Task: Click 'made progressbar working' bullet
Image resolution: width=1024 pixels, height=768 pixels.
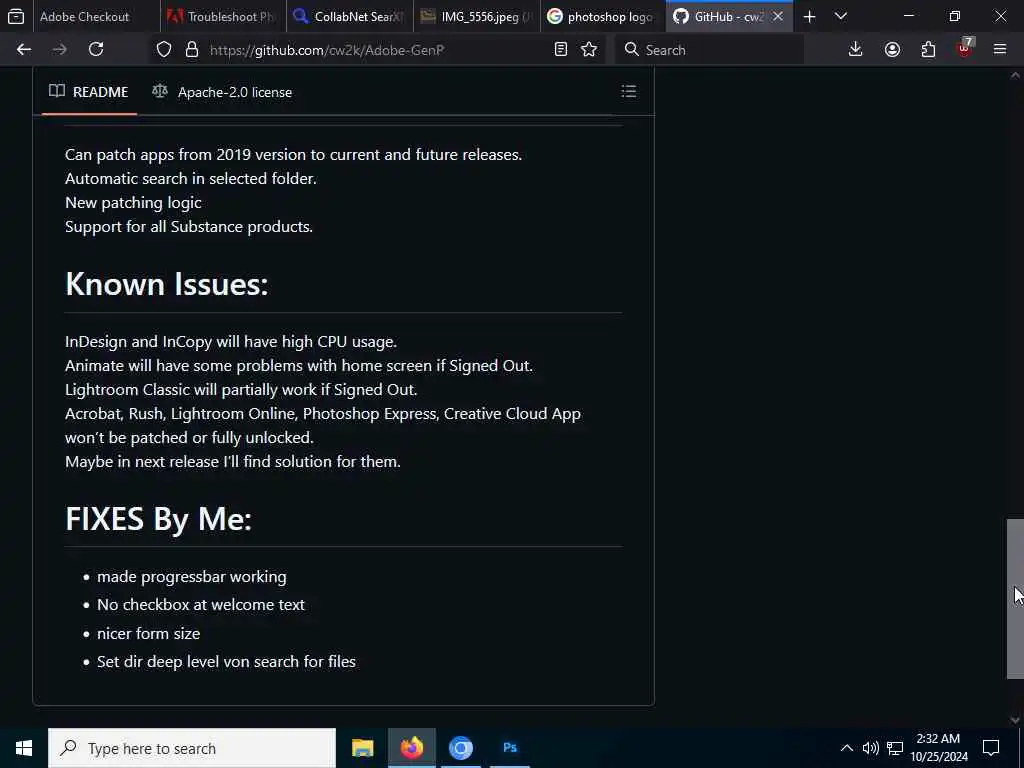Action: click(191, 577)
